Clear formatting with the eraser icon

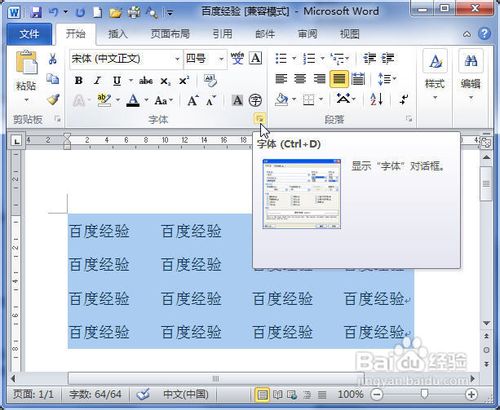tap(210, 80)
